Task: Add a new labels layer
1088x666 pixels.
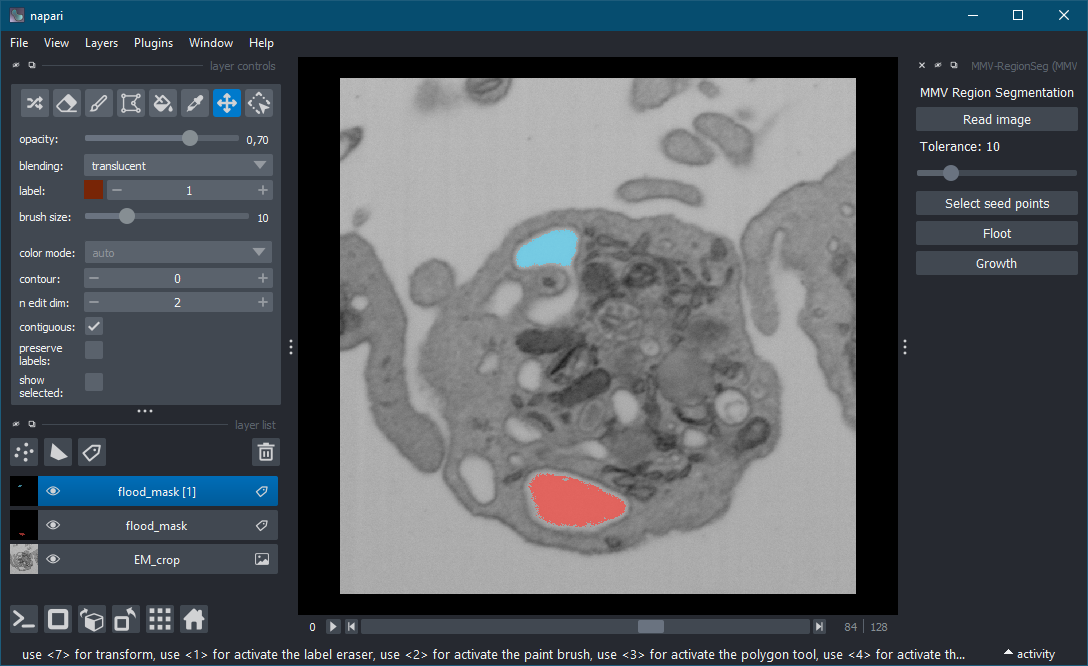Action: 92,452
